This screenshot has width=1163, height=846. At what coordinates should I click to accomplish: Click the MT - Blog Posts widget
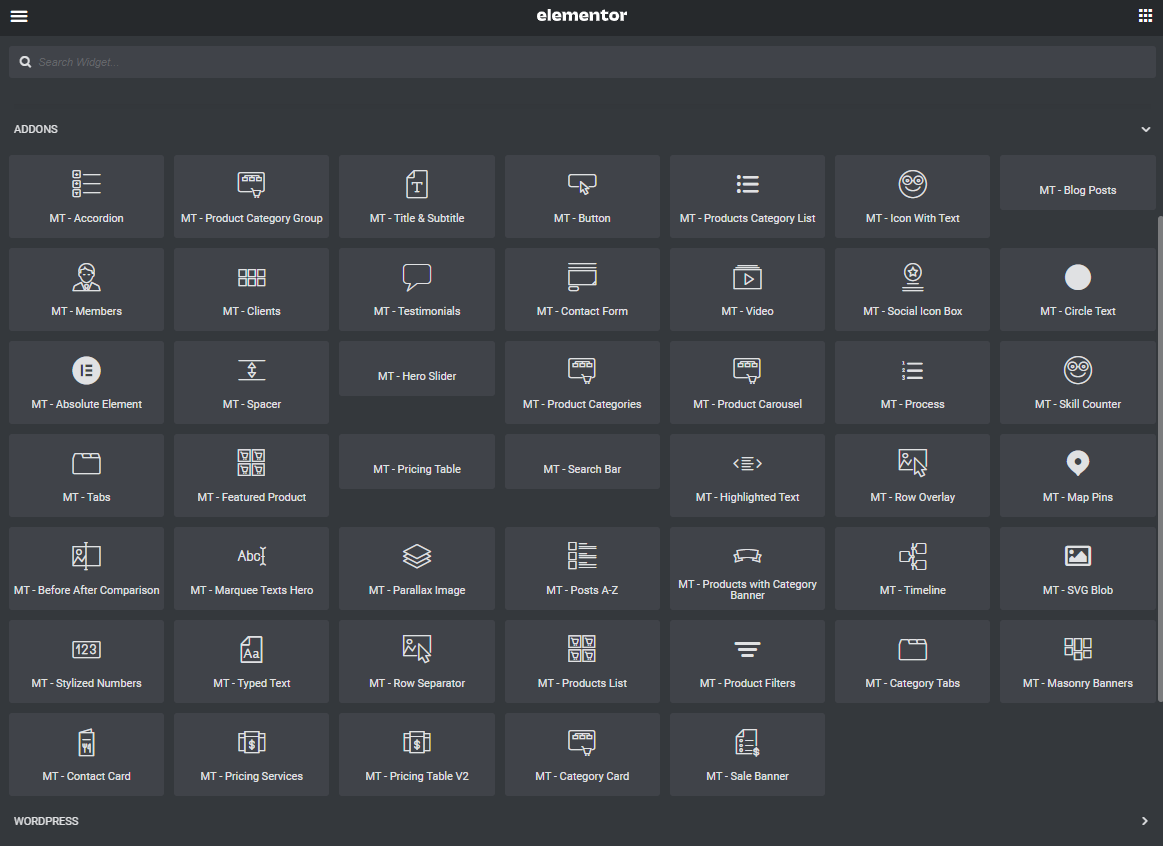click(1078, 182)
